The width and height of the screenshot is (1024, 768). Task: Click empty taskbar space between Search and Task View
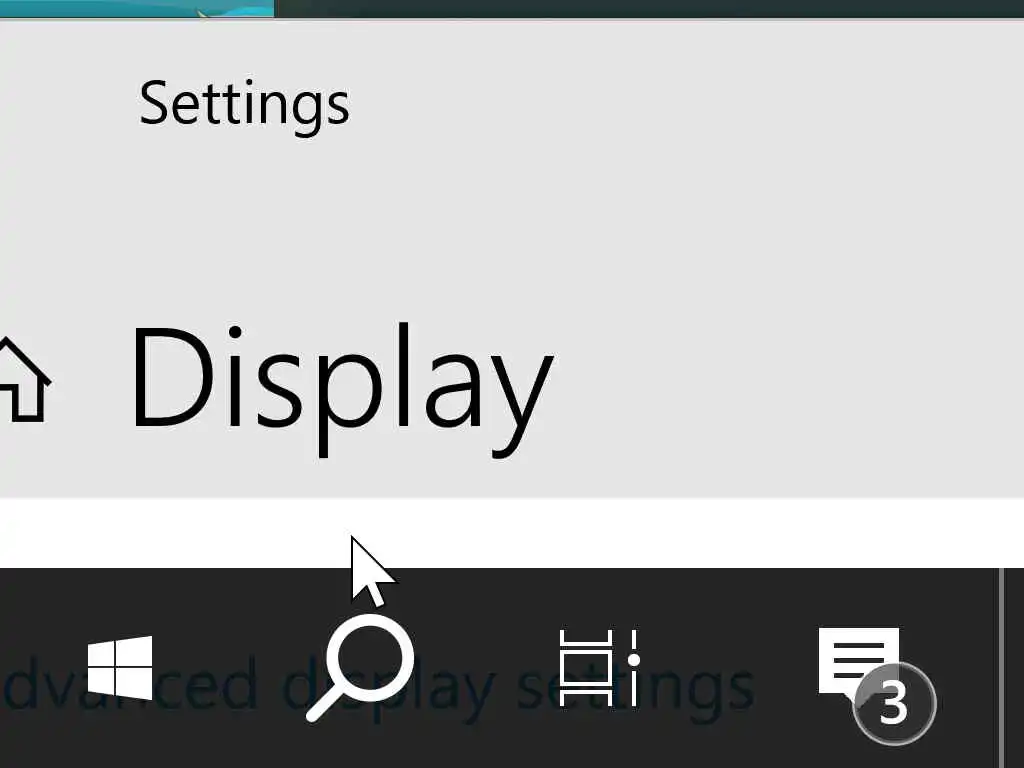[x=487, y=668]
